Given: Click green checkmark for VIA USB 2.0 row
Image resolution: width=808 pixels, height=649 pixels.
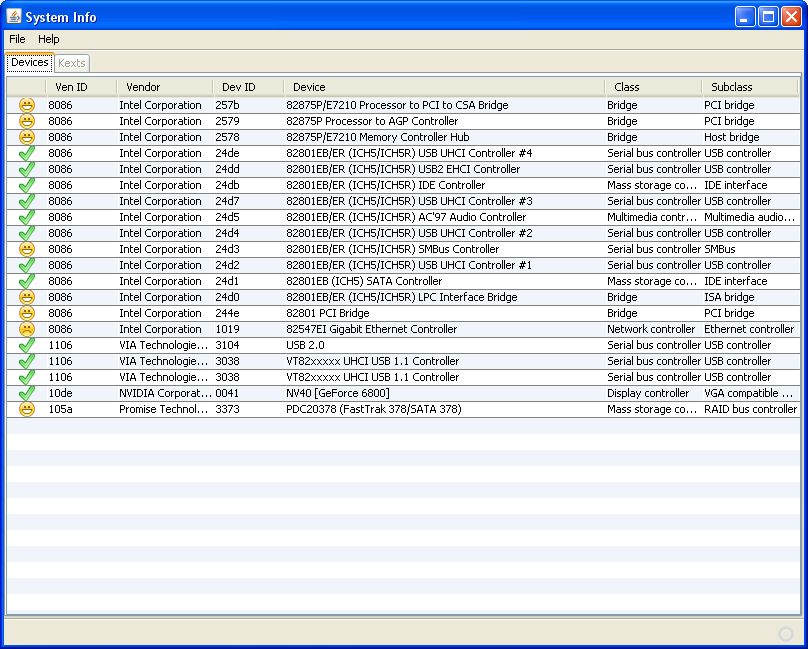Looking at the screenshot, I should point(27,345).
